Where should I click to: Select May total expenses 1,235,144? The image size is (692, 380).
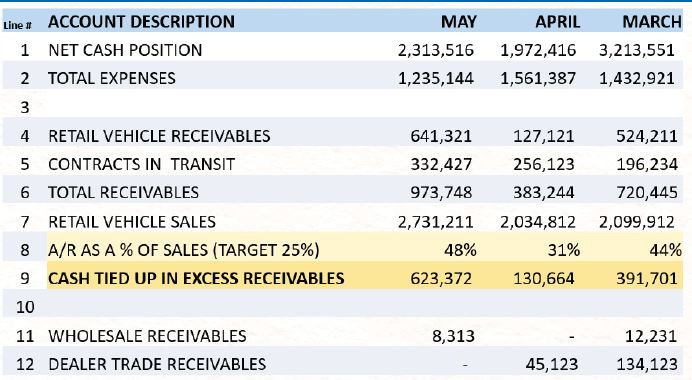click(x=436, y=79)
